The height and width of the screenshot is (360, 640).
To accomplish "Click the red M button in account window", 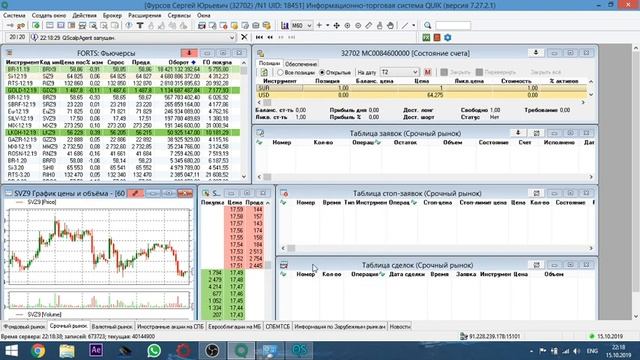I will [x=427, y=72].
